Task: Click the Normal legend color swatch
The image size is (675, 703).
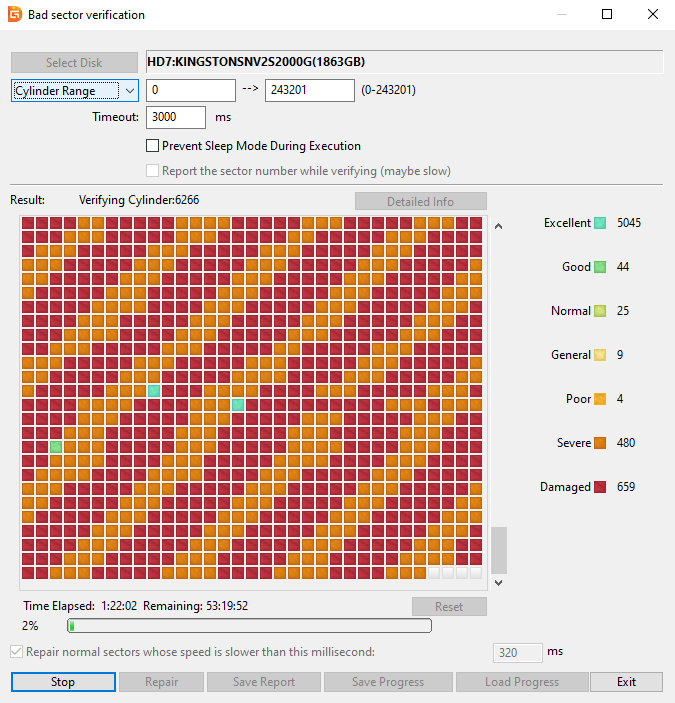Action: pyautogui.click(x=600, y=311)
